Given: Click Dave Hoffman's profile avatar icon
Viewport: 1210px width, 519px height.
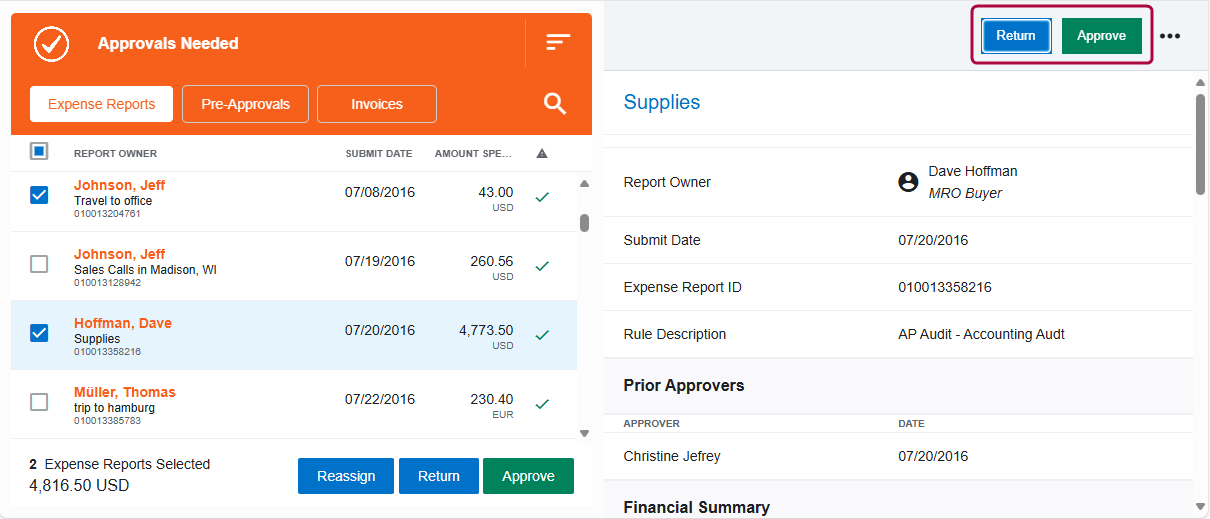Looking at the screenshot, I should 908,182.
